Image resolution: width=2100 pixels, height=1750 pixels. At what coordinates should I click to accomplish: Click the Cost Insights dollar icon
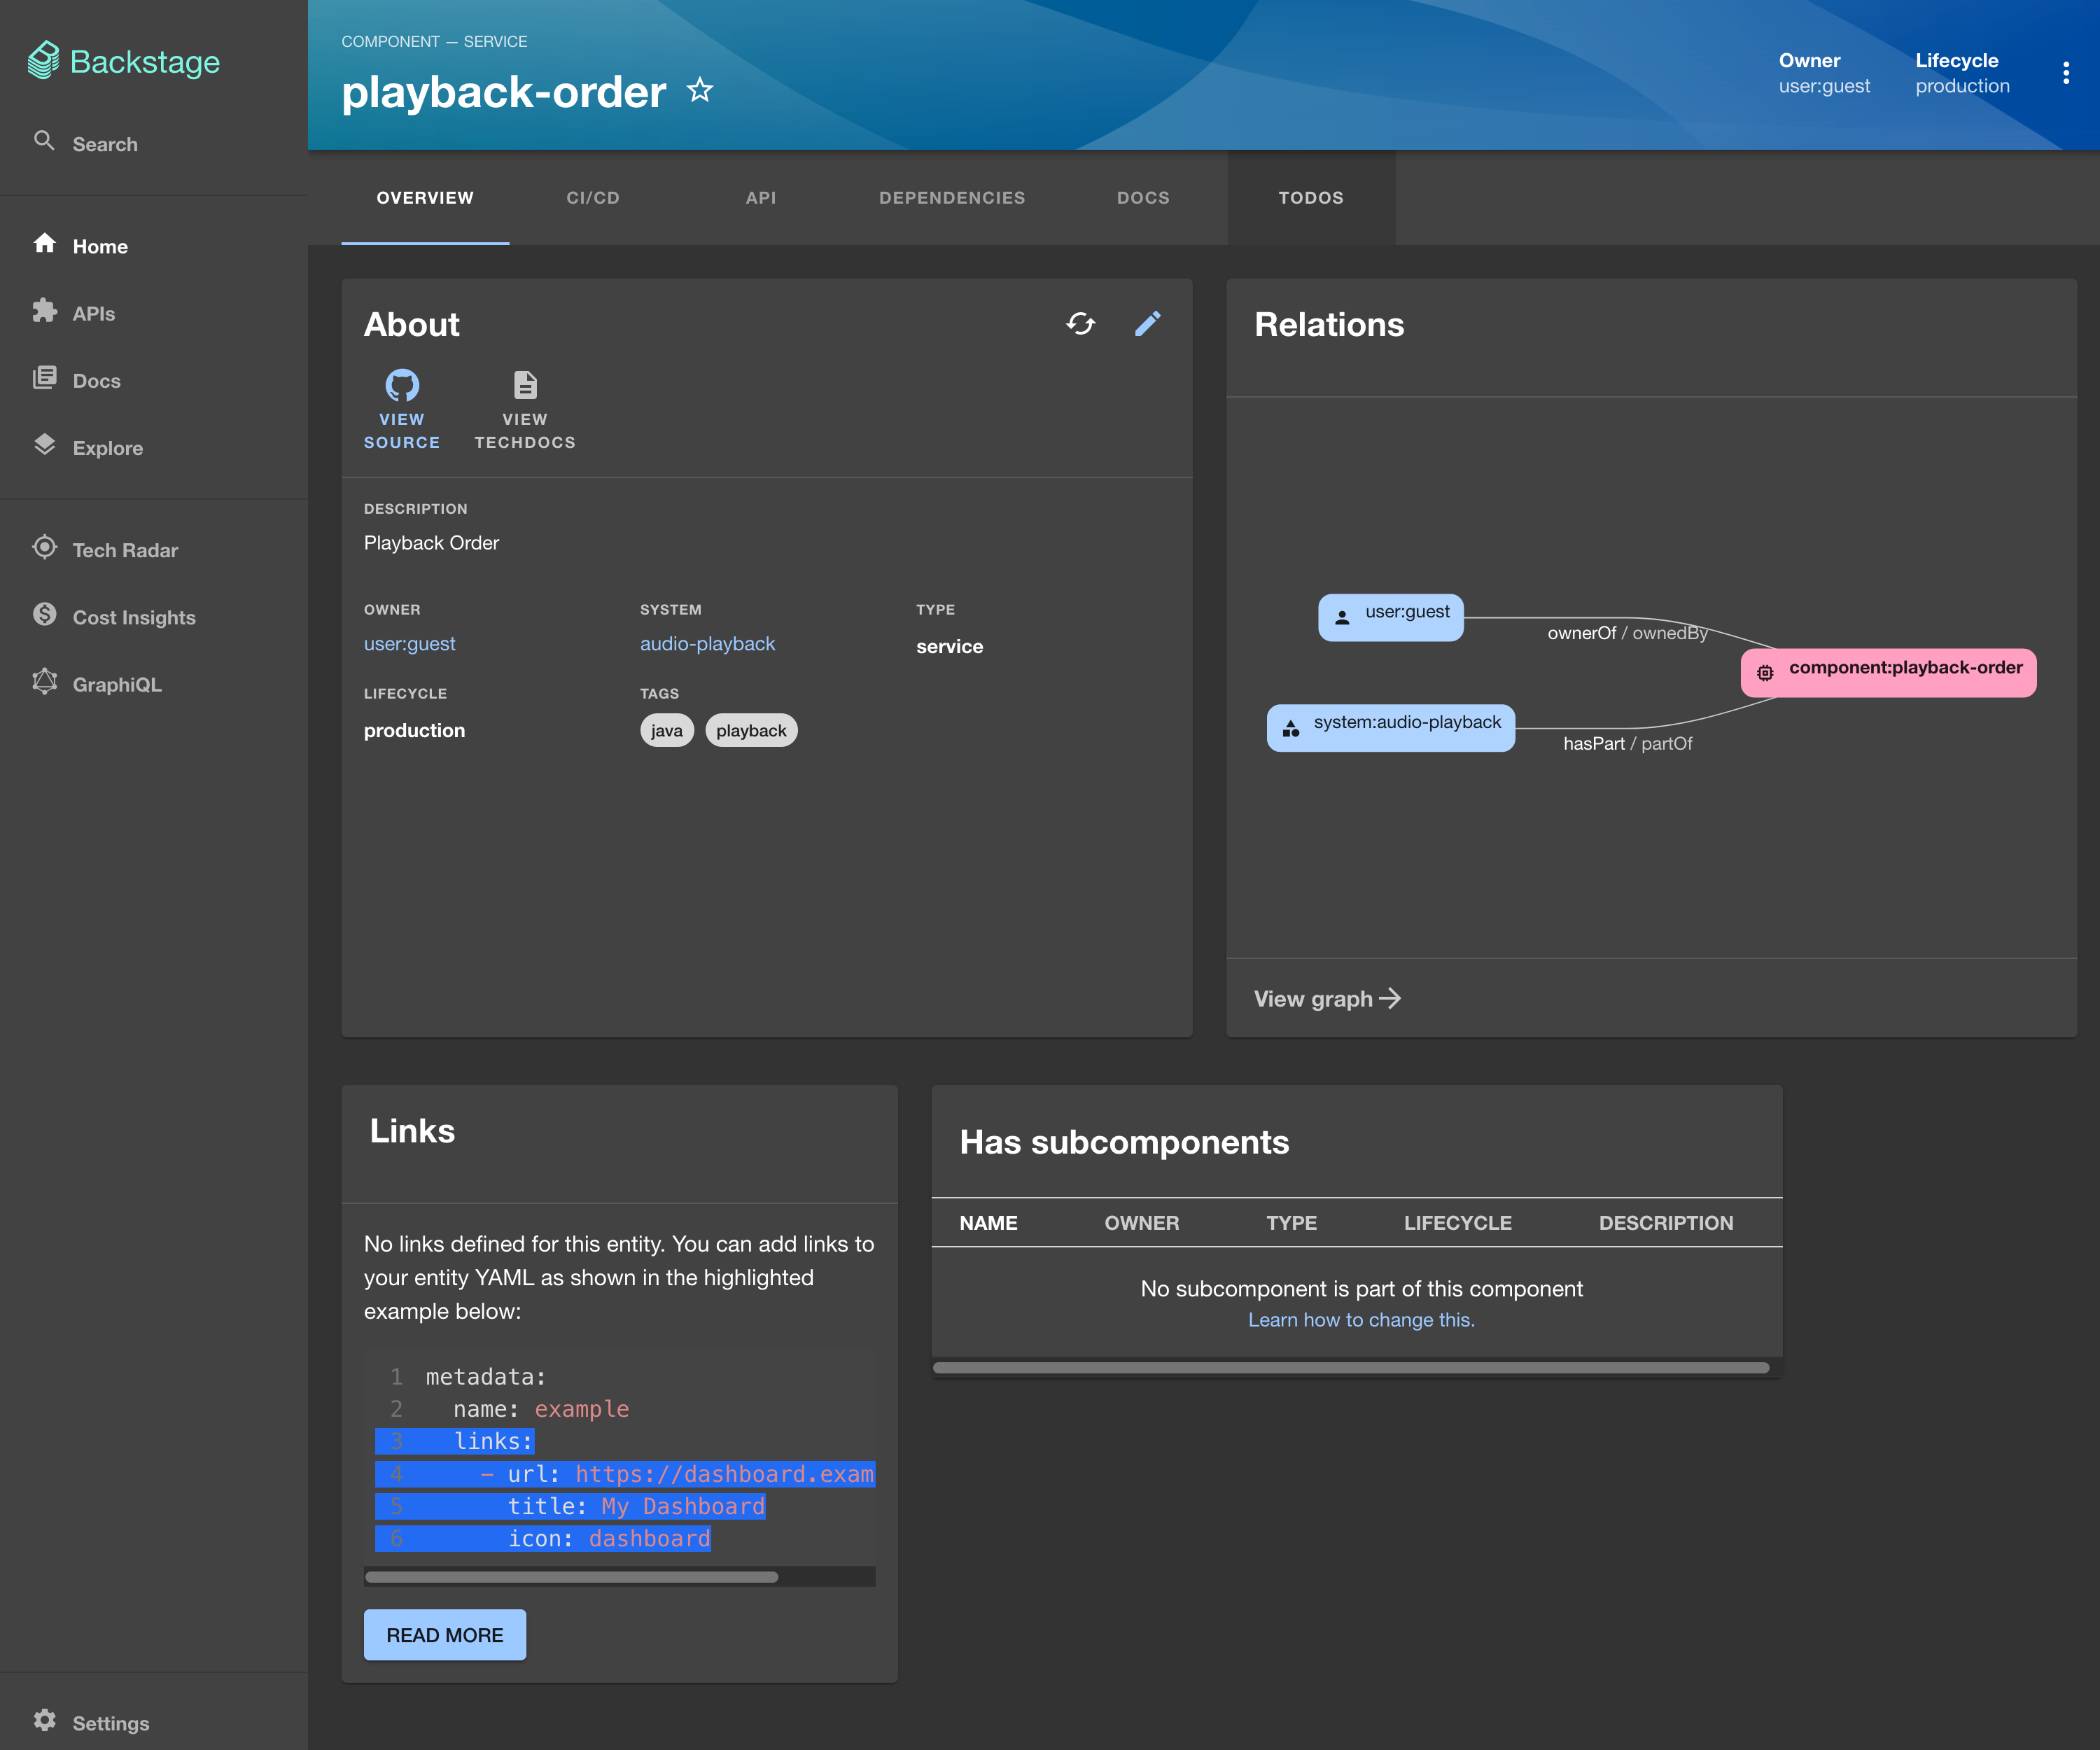(44, 614)
